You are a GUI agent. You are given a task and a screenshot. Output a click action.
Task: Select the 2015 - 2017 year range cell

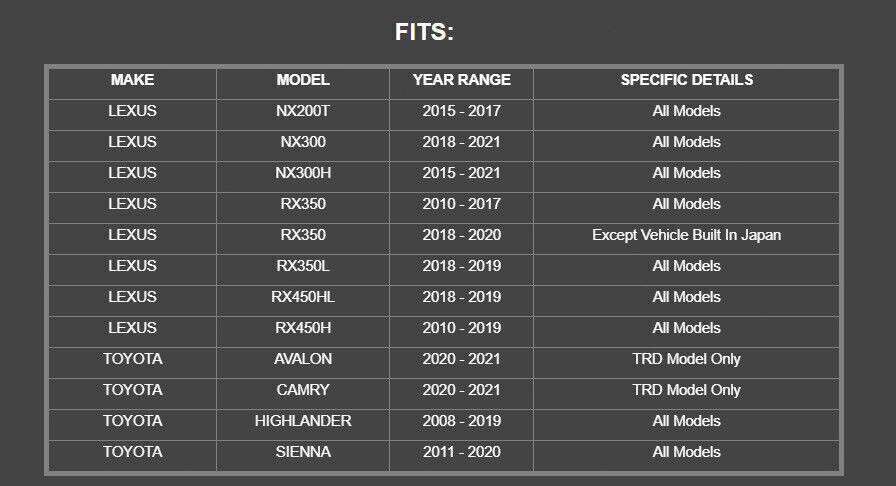click(461, 111)
